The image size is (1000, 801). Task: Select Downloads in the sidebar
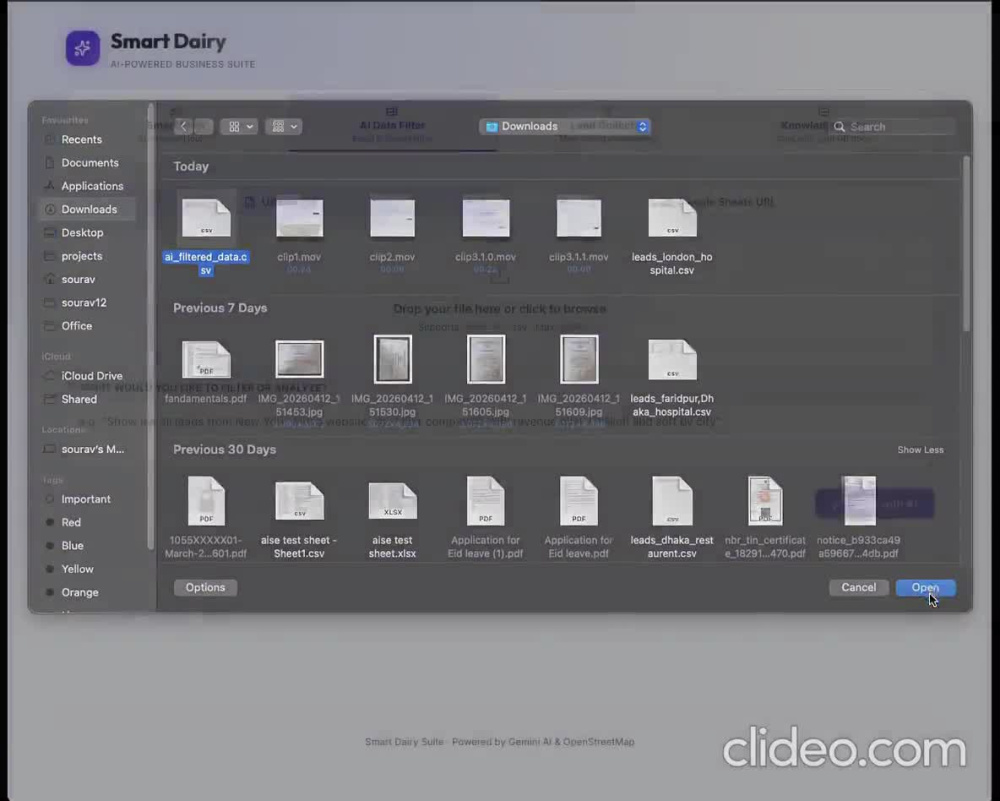tap(87, 209)
